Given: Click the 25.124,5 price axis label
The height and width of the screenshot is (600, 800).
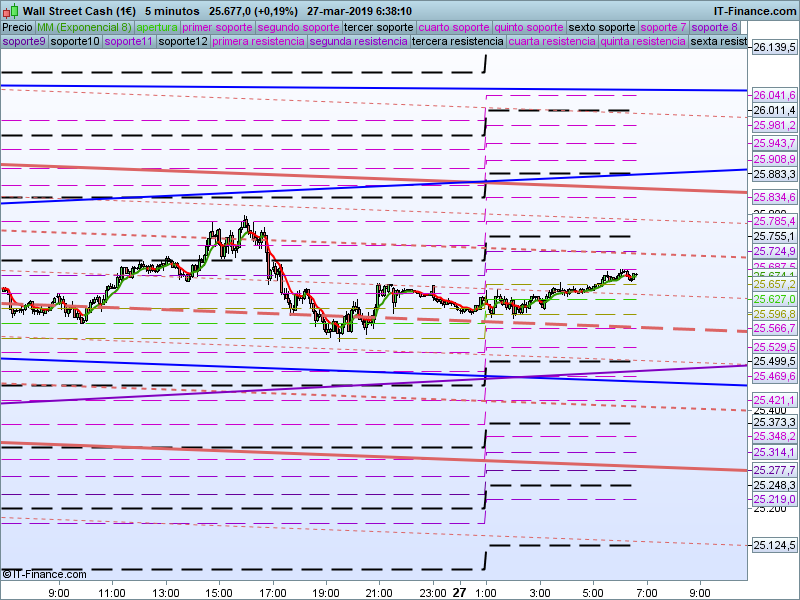Looking at the screenshot, I should click(774, 545).
